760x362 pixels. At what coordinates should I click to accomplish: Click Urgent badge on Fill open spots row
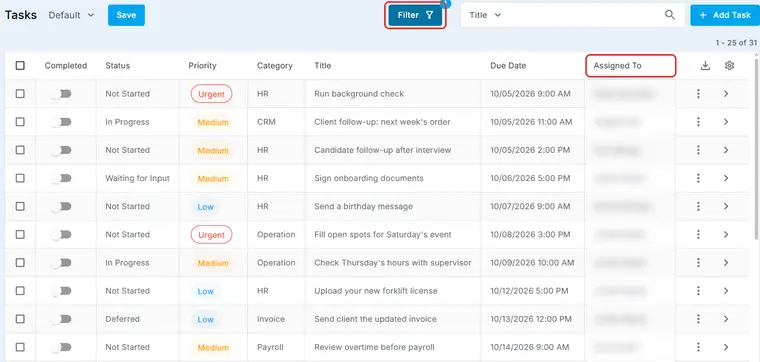pos(211,235)
